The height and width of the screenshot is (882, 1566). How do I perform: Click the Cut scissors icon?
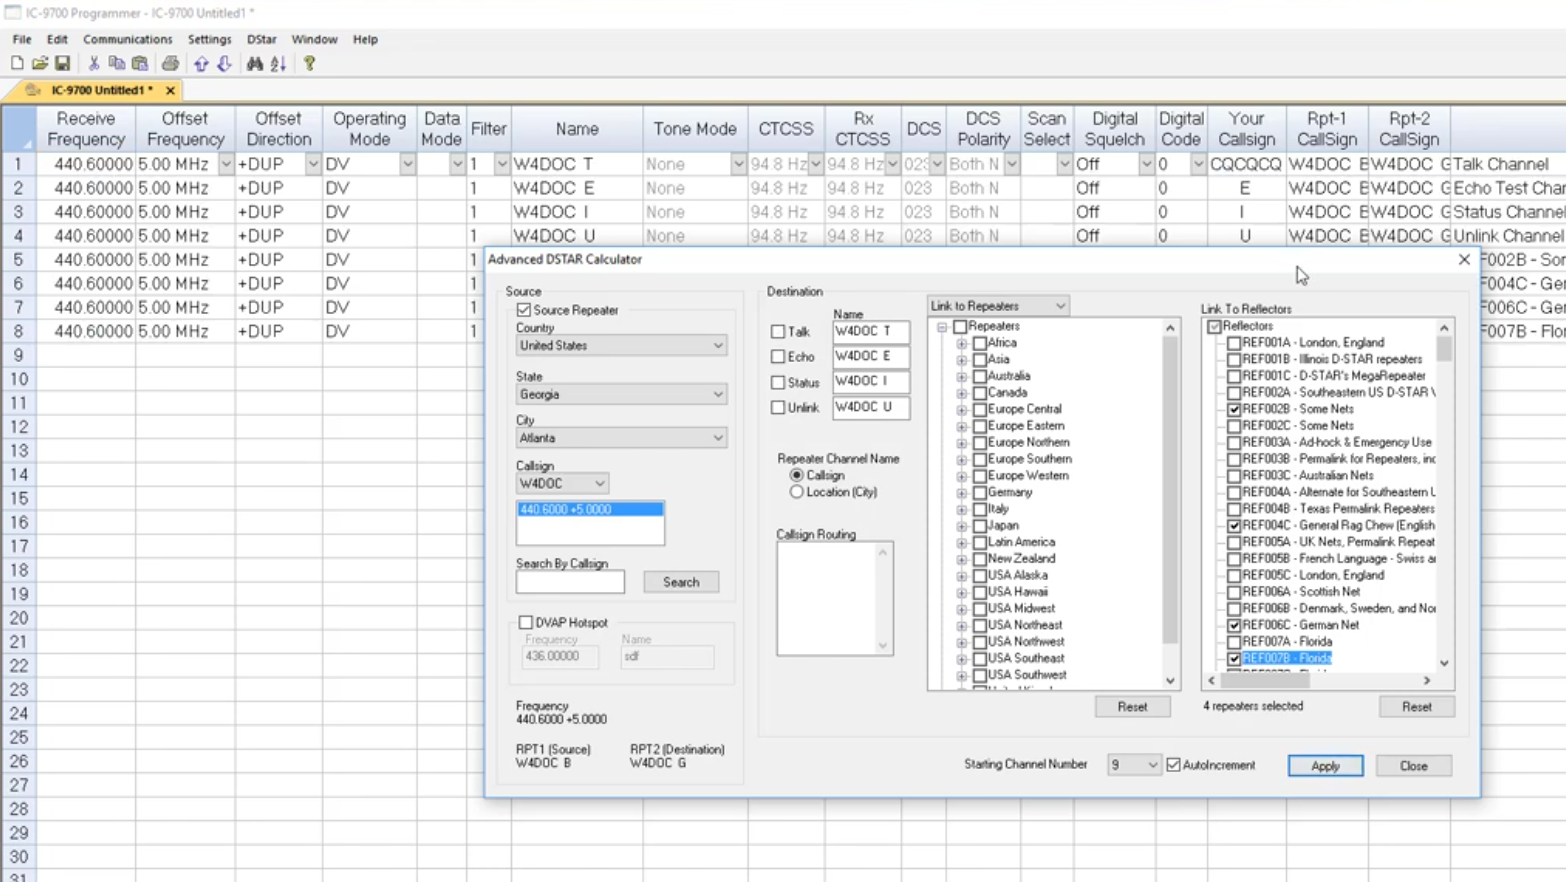pyautogui.click(x=94, y=63)
